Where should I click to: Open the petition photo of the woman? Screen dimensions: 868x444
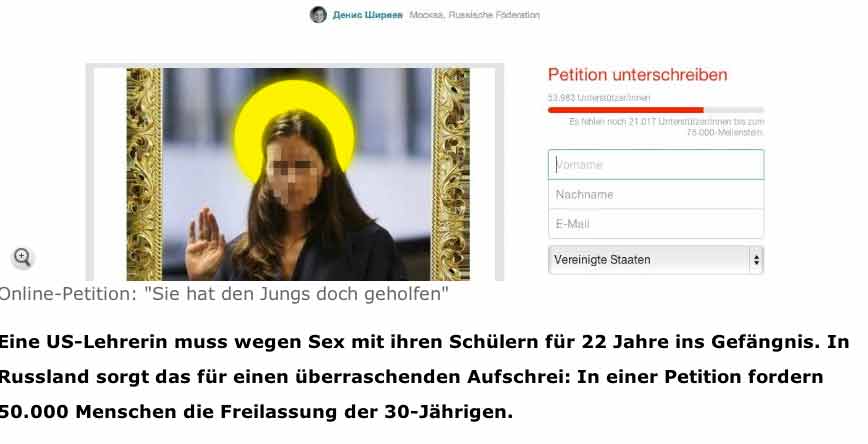click(x=297, y=174)
